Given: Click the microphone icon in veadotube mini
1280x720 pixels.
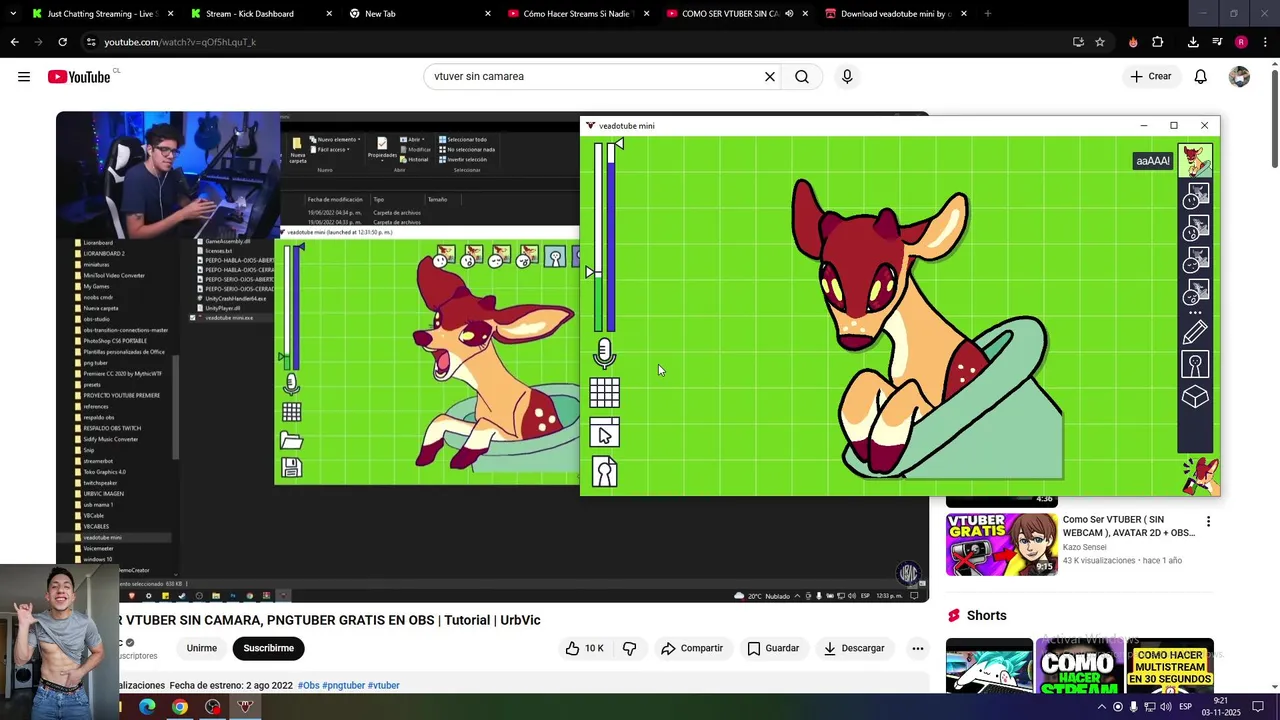Looking at the screenshot, I should [x=604, y=353].
